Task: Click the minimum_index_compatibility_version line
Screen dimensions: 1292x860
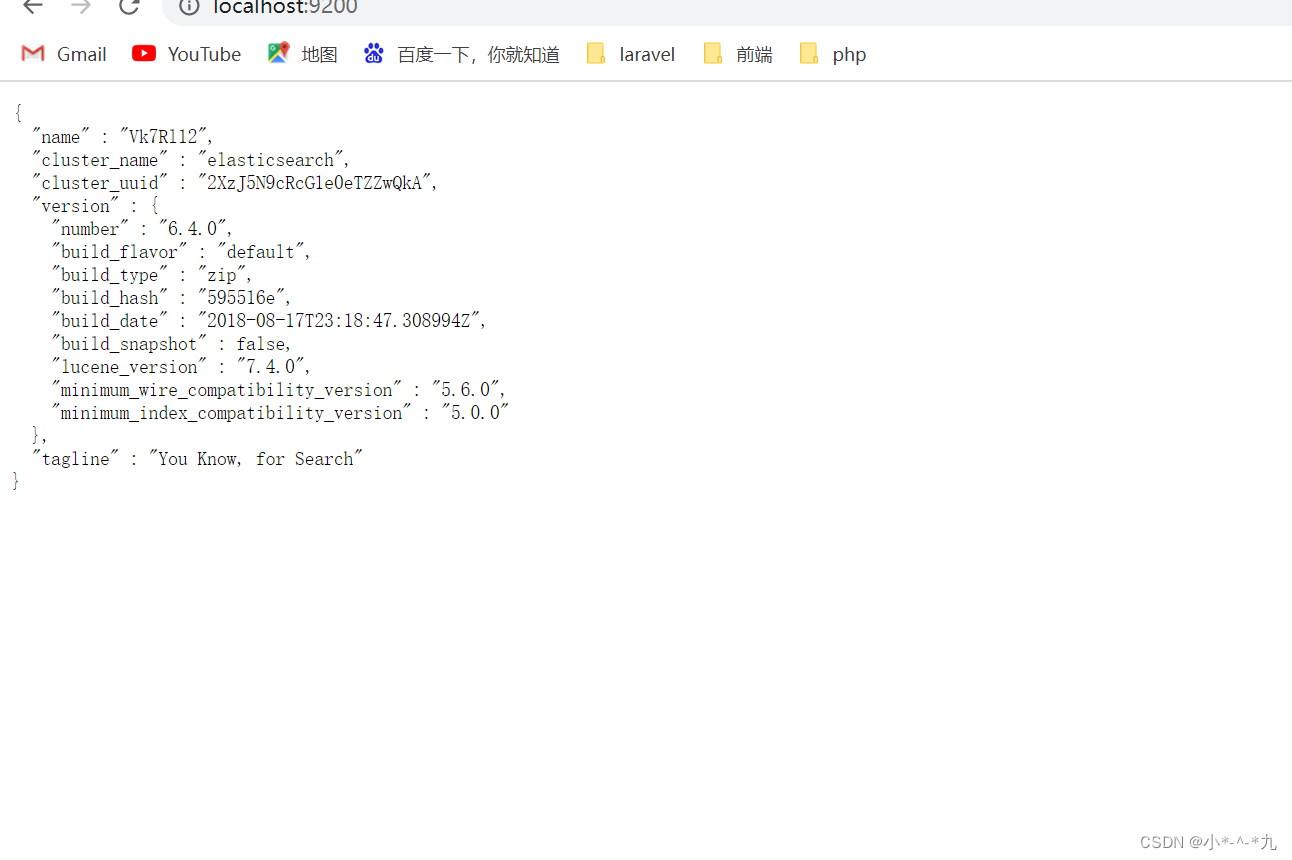Action: 280,413
